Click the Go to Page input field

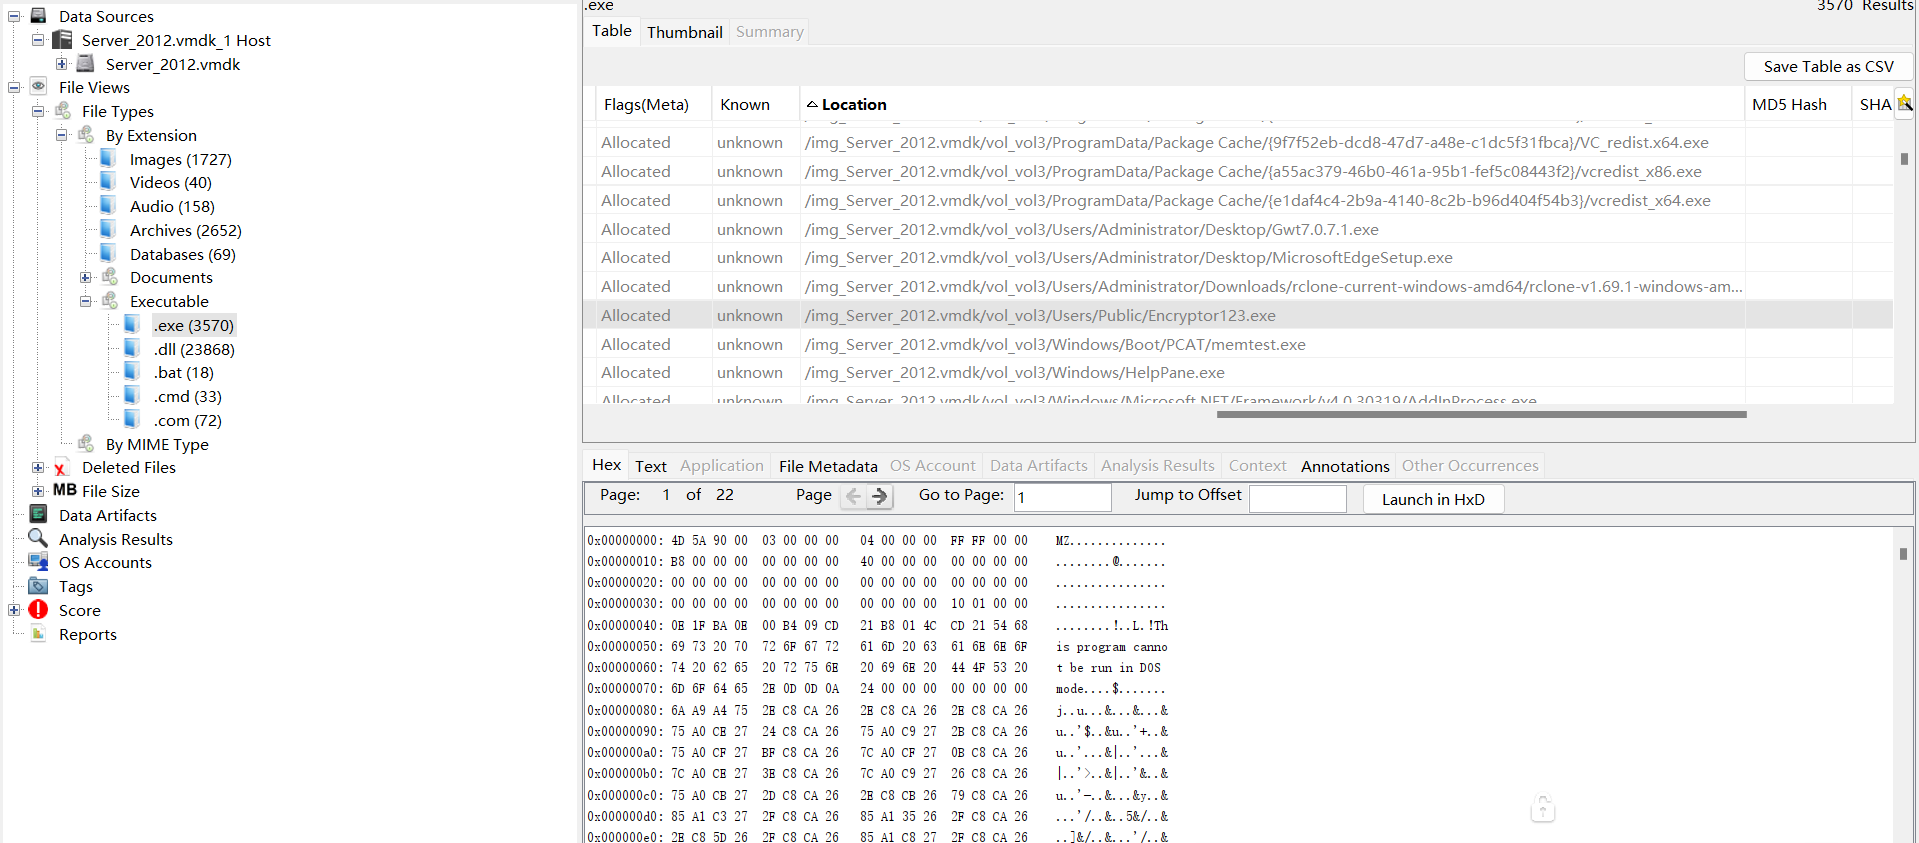pyautogui.click(x=1063, y=497)
